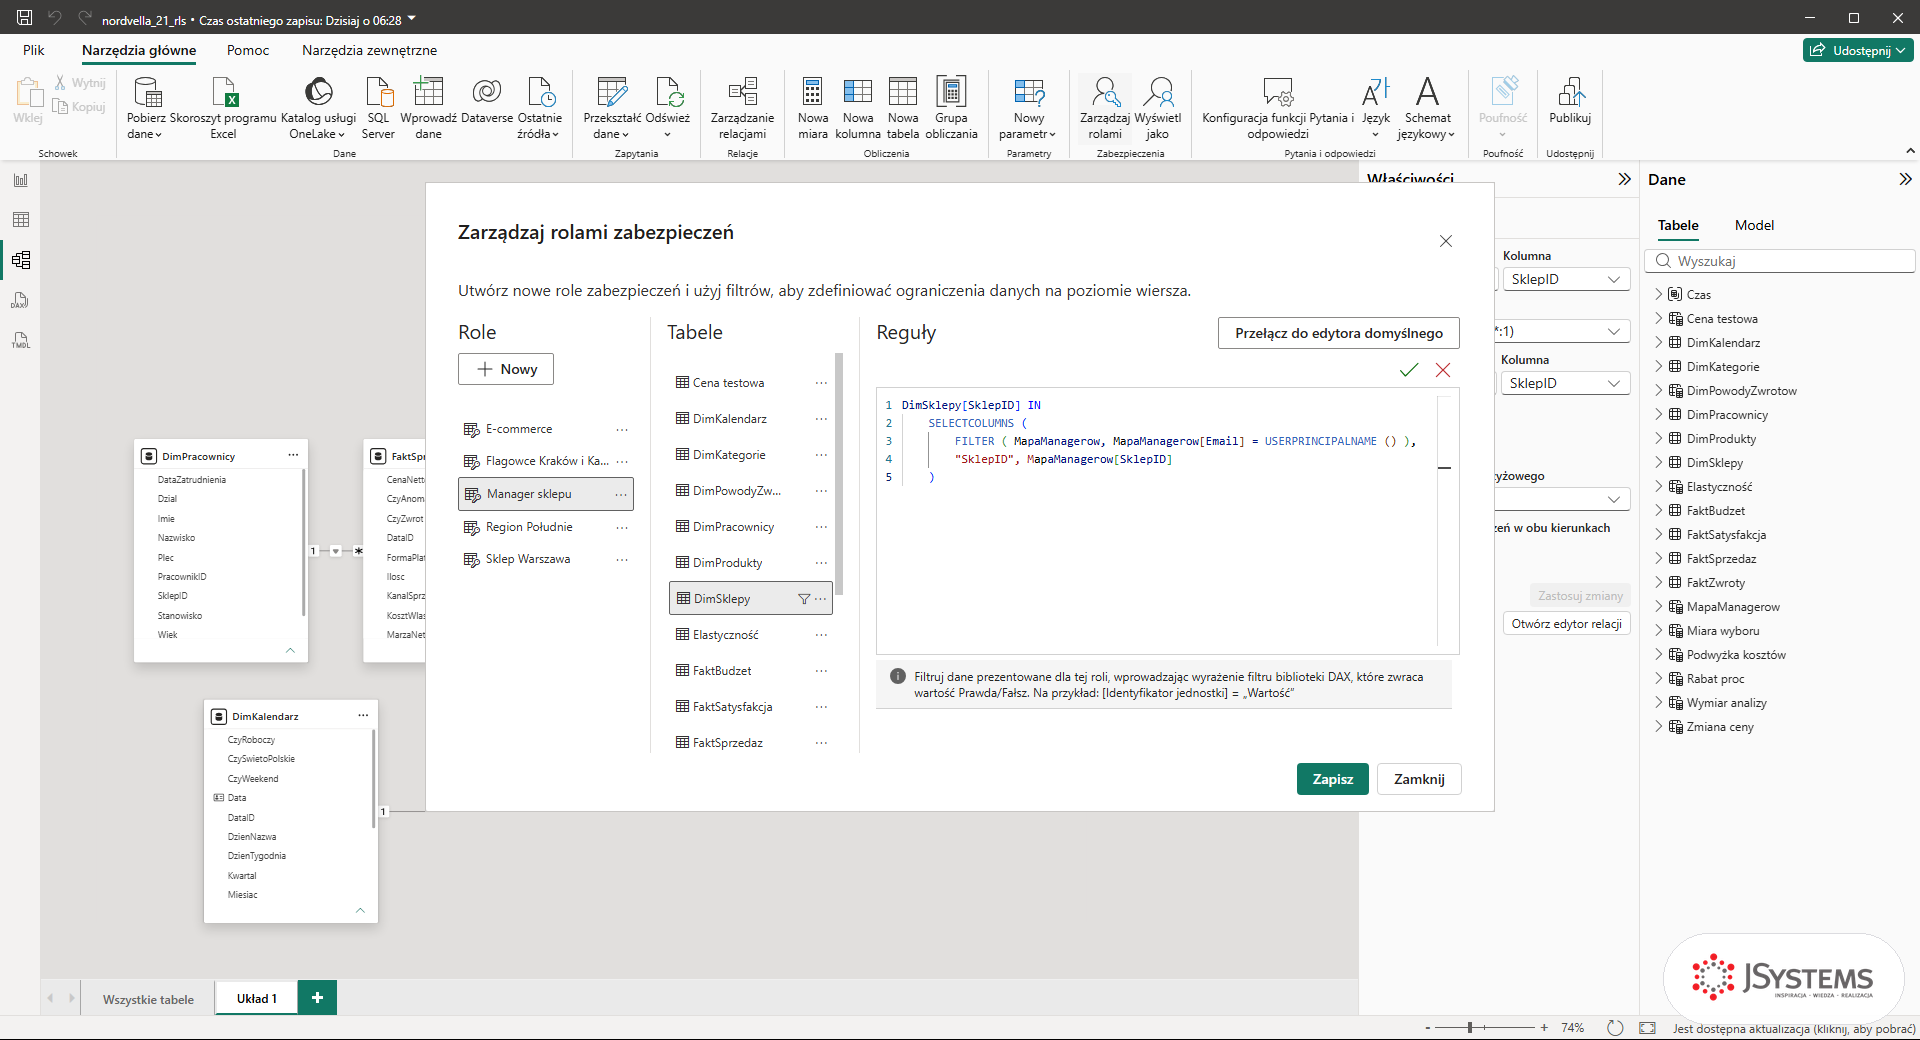Open the Plik menu

click(x=34, y=50)
